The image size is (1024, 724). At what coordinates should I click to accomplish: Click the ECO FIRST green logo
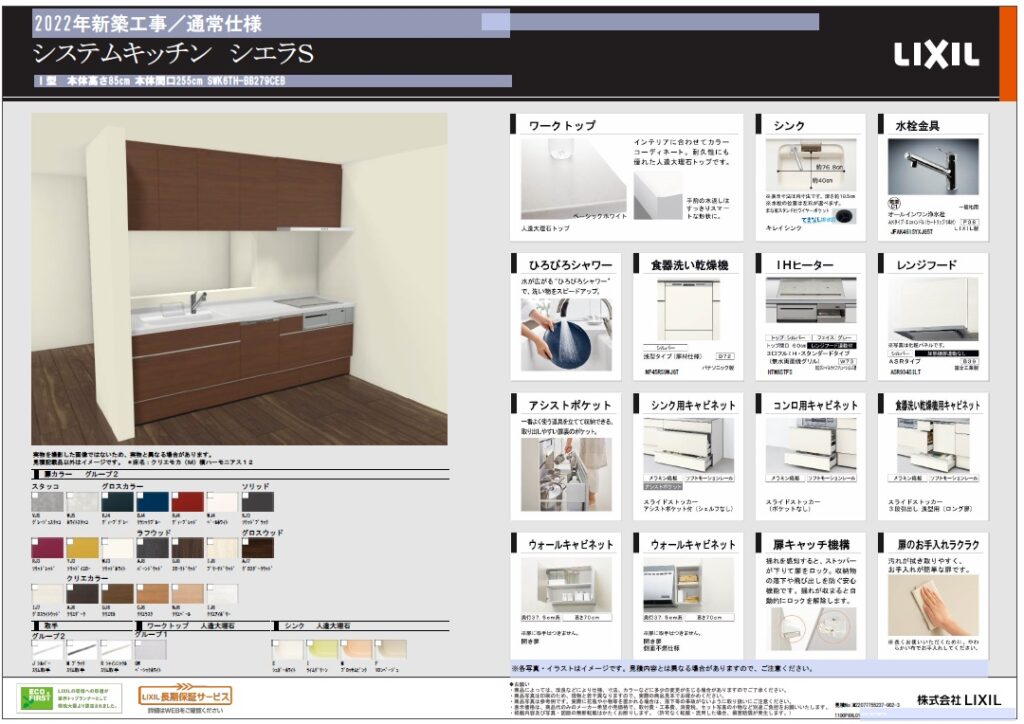coord(34,695)
